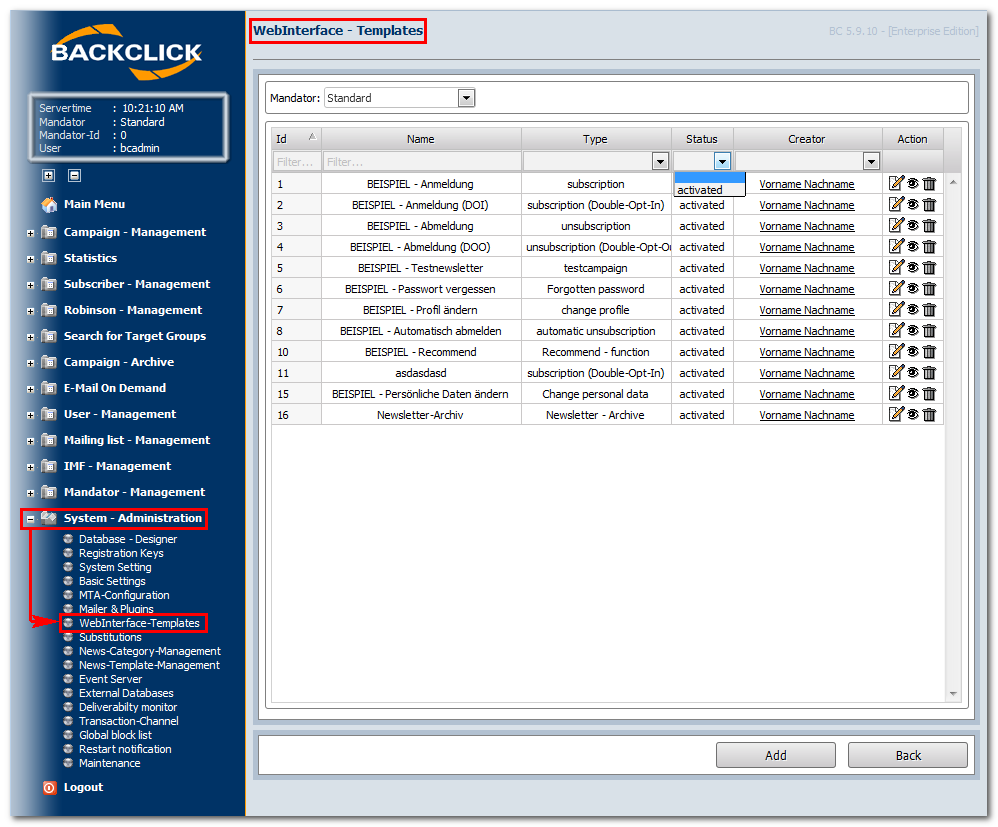Delete the BEISPIEL - Anmeldung (DOI) row
Screen dimensions: 998x827
pos(929,204)
